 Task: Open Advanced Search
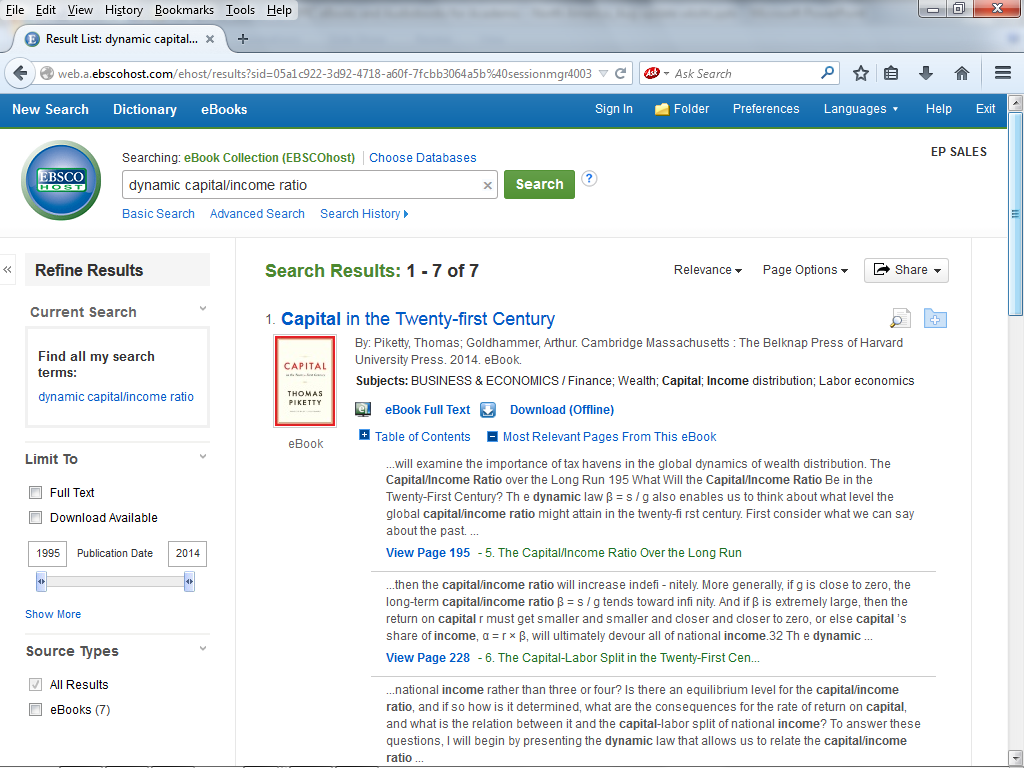click(257, 214)
